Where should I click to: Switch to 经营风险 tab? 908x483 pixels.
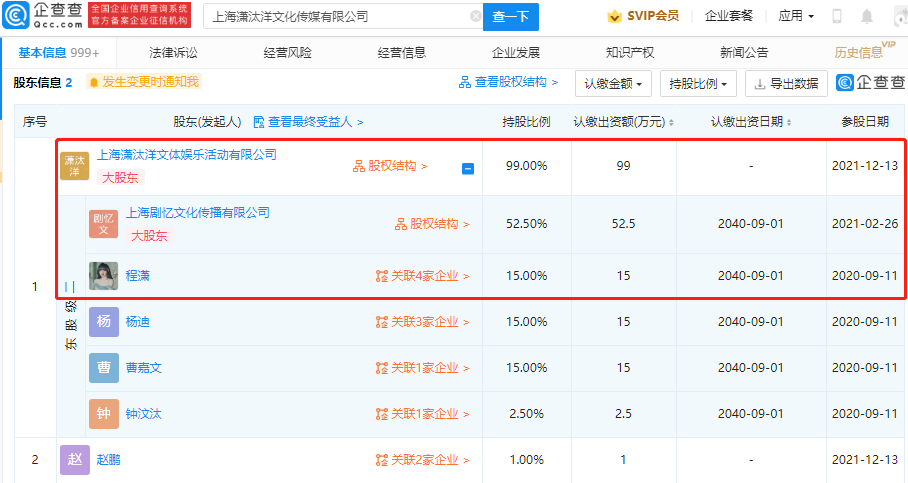point(287,53)
